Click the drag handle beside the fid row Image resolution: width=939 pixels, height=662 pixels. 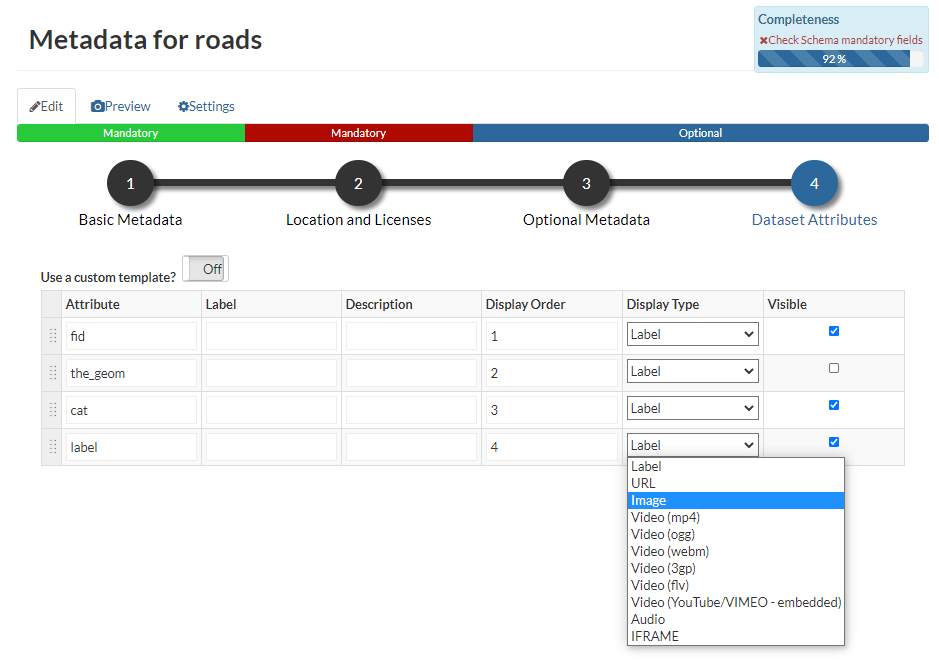(x=50, y=335)
